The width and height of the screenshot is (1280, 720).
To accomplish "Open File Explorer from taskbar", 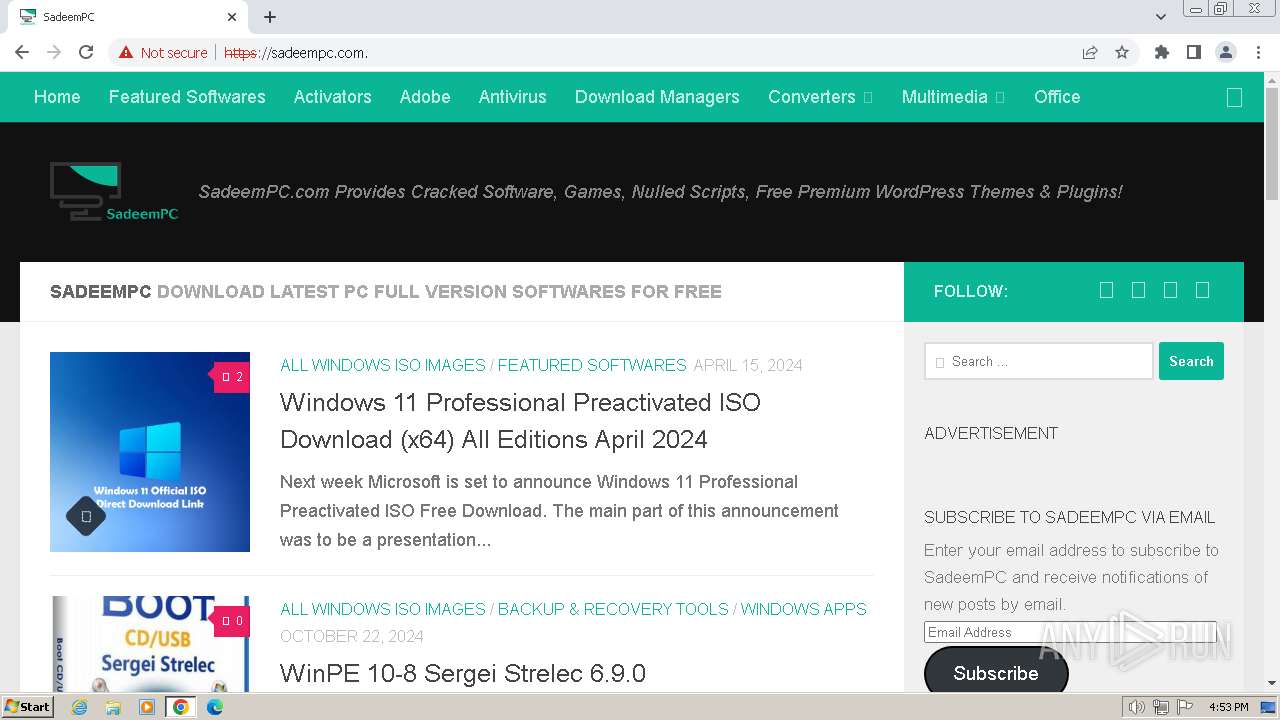I will pos(113,707).
